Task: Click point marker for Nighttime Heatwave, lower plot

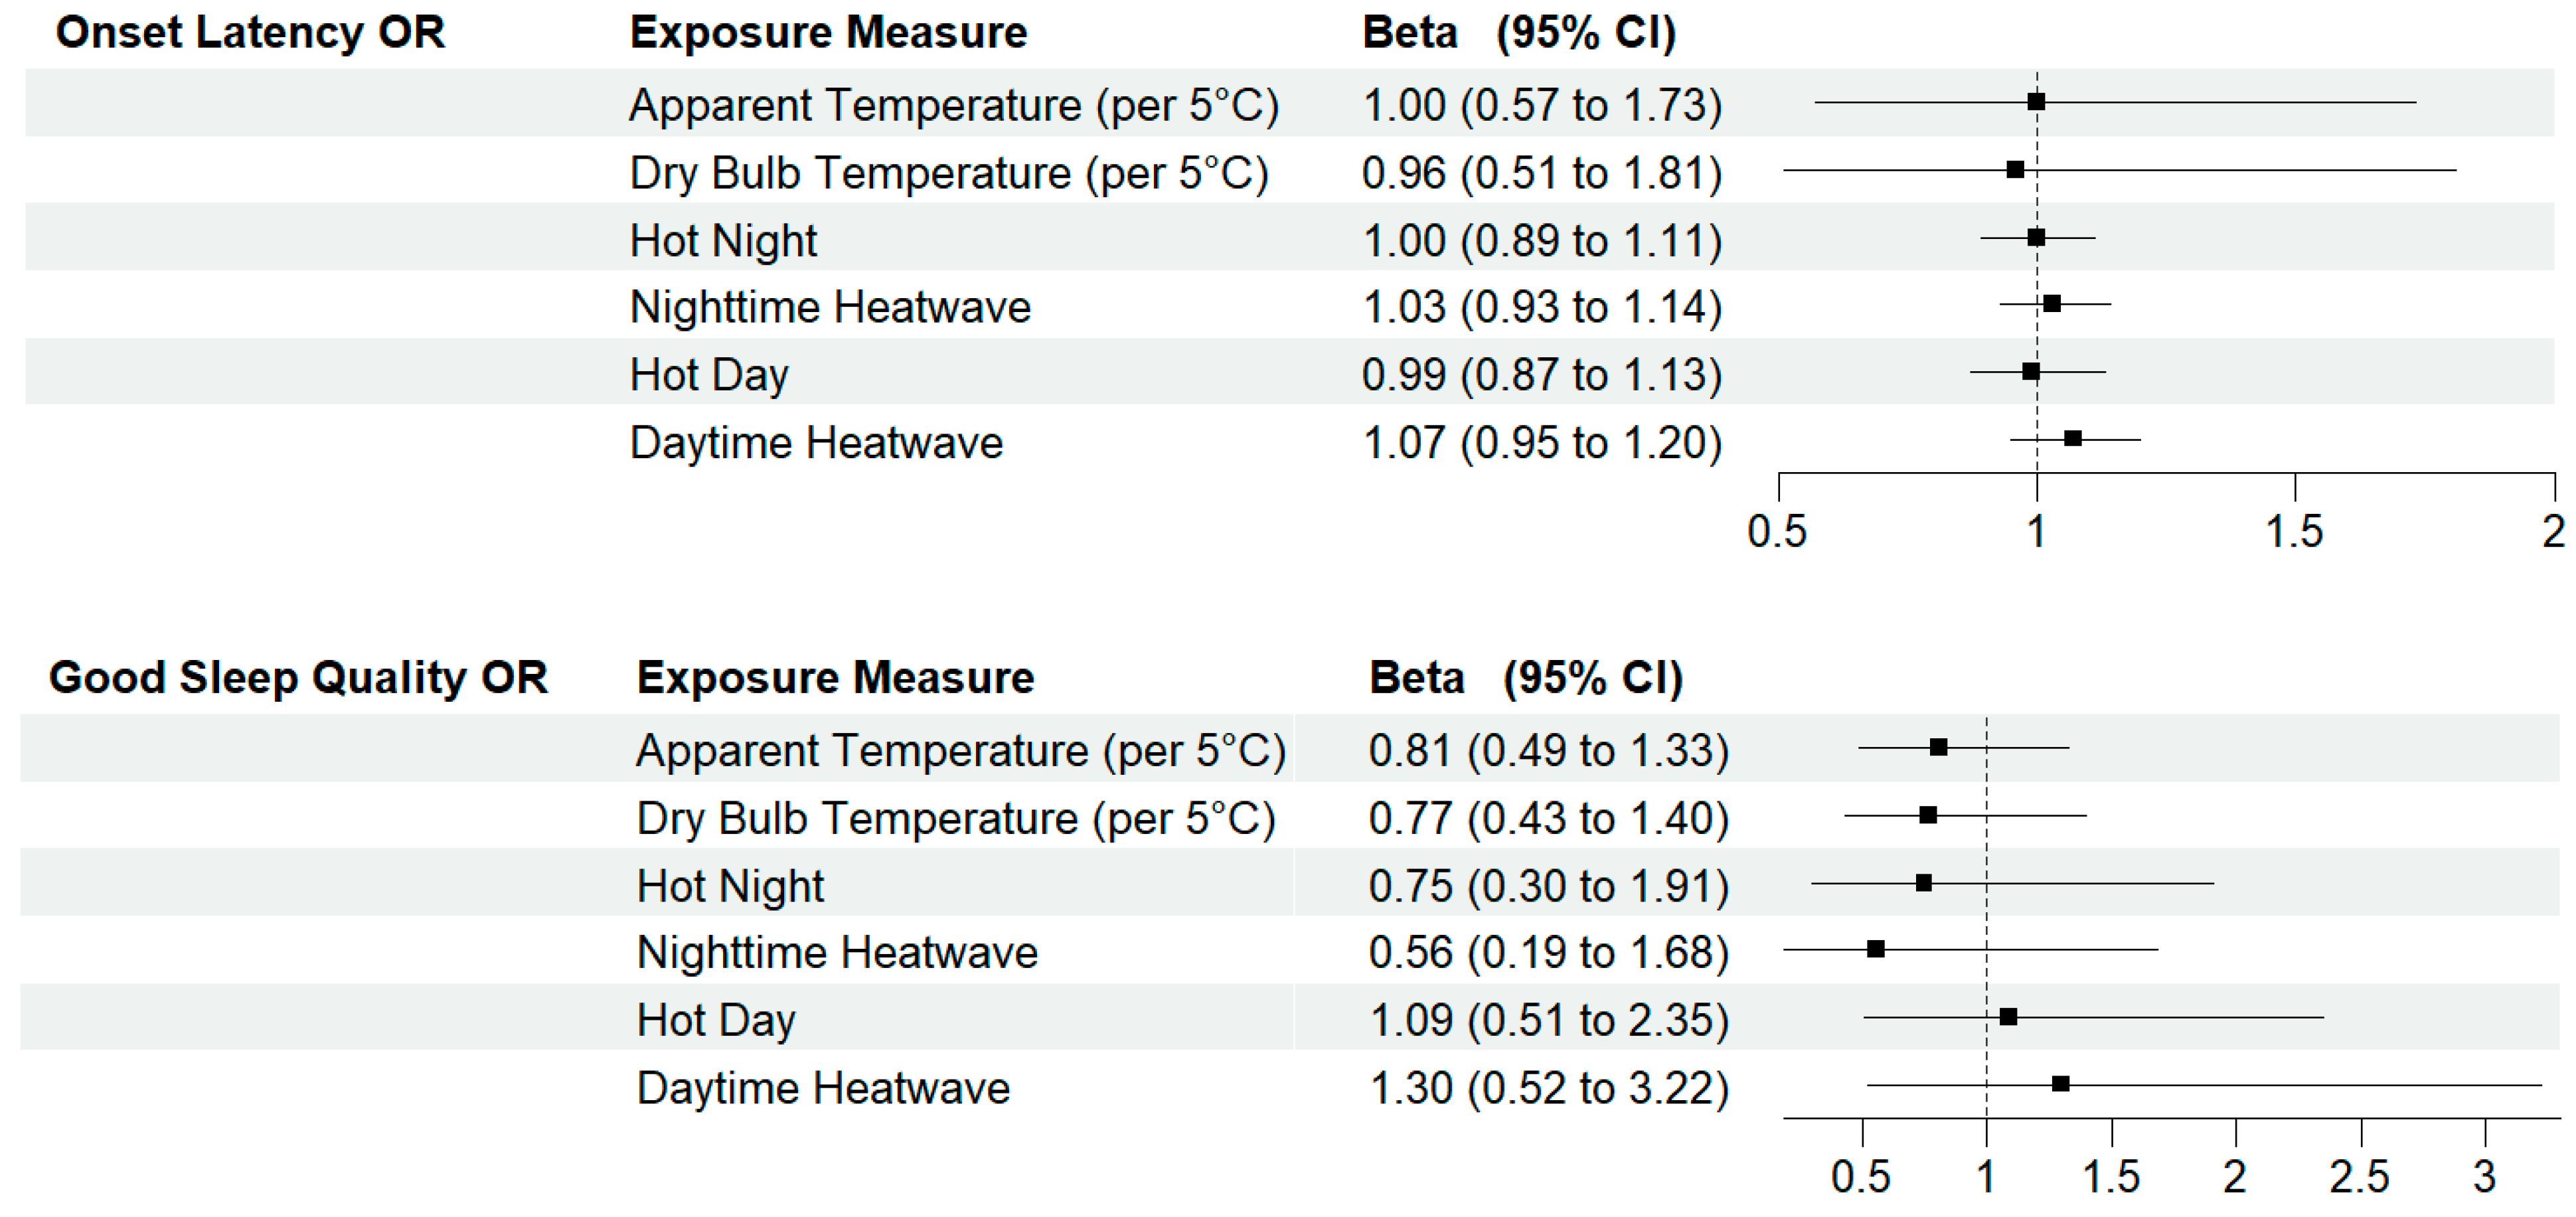Action: coord(1876,949)
